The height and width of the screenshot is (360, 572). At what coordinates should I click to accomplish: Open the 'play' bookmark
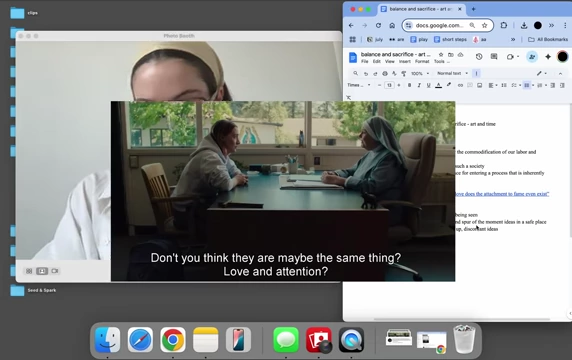point(419,39)
